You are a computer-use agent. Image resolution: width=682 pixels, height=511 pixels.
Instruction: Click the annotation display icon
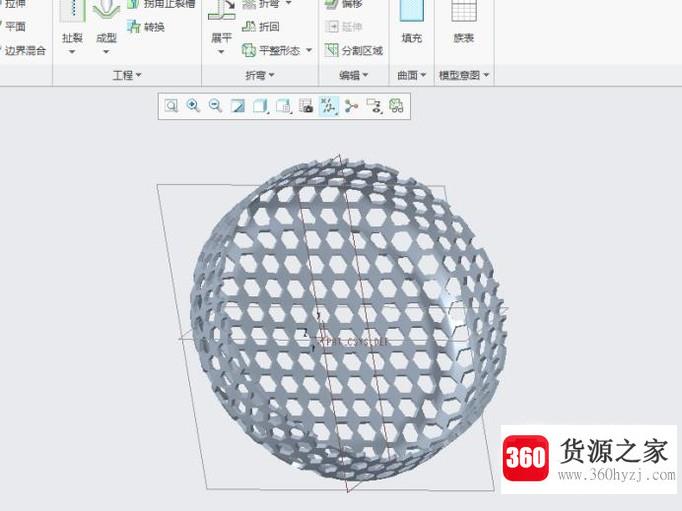351,106
